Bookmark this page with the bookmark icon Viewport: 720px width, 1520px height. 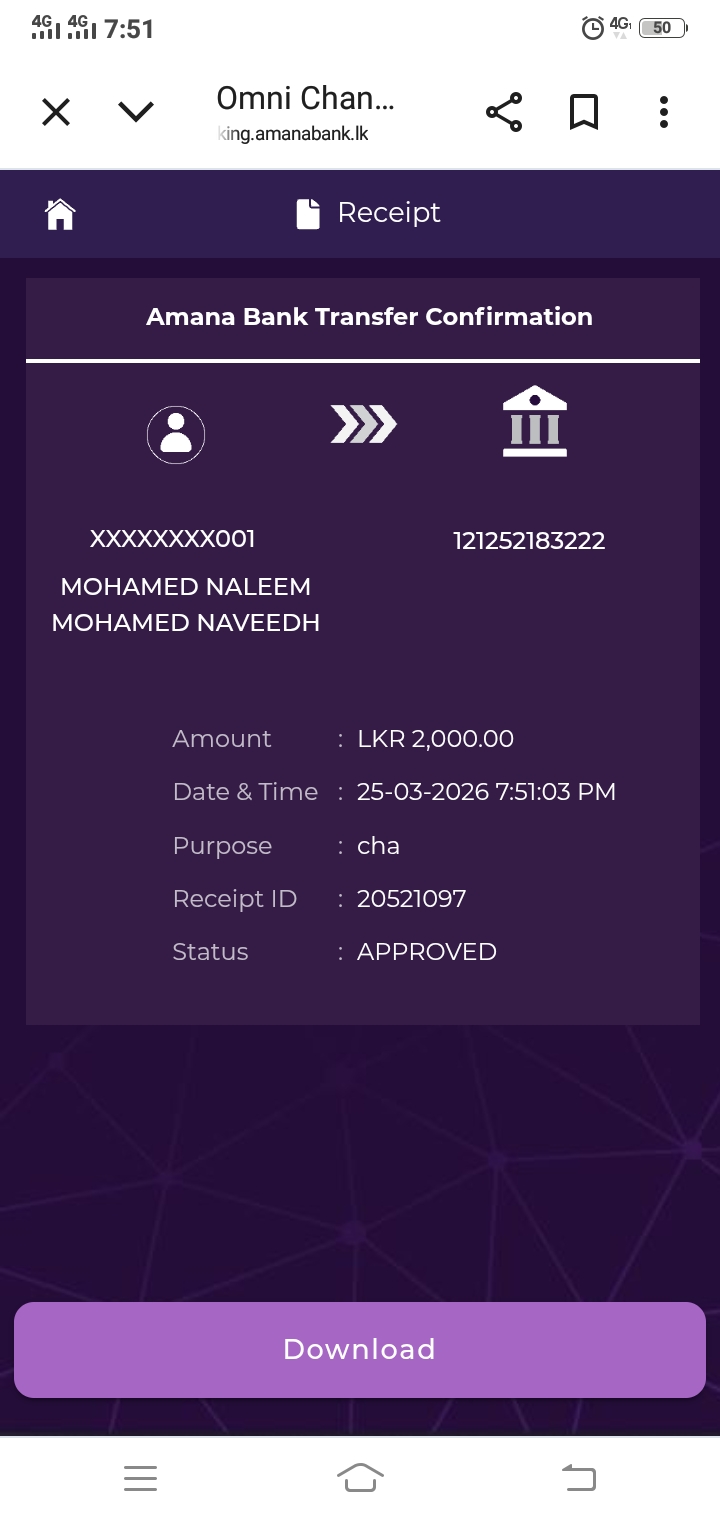(584, 112)
